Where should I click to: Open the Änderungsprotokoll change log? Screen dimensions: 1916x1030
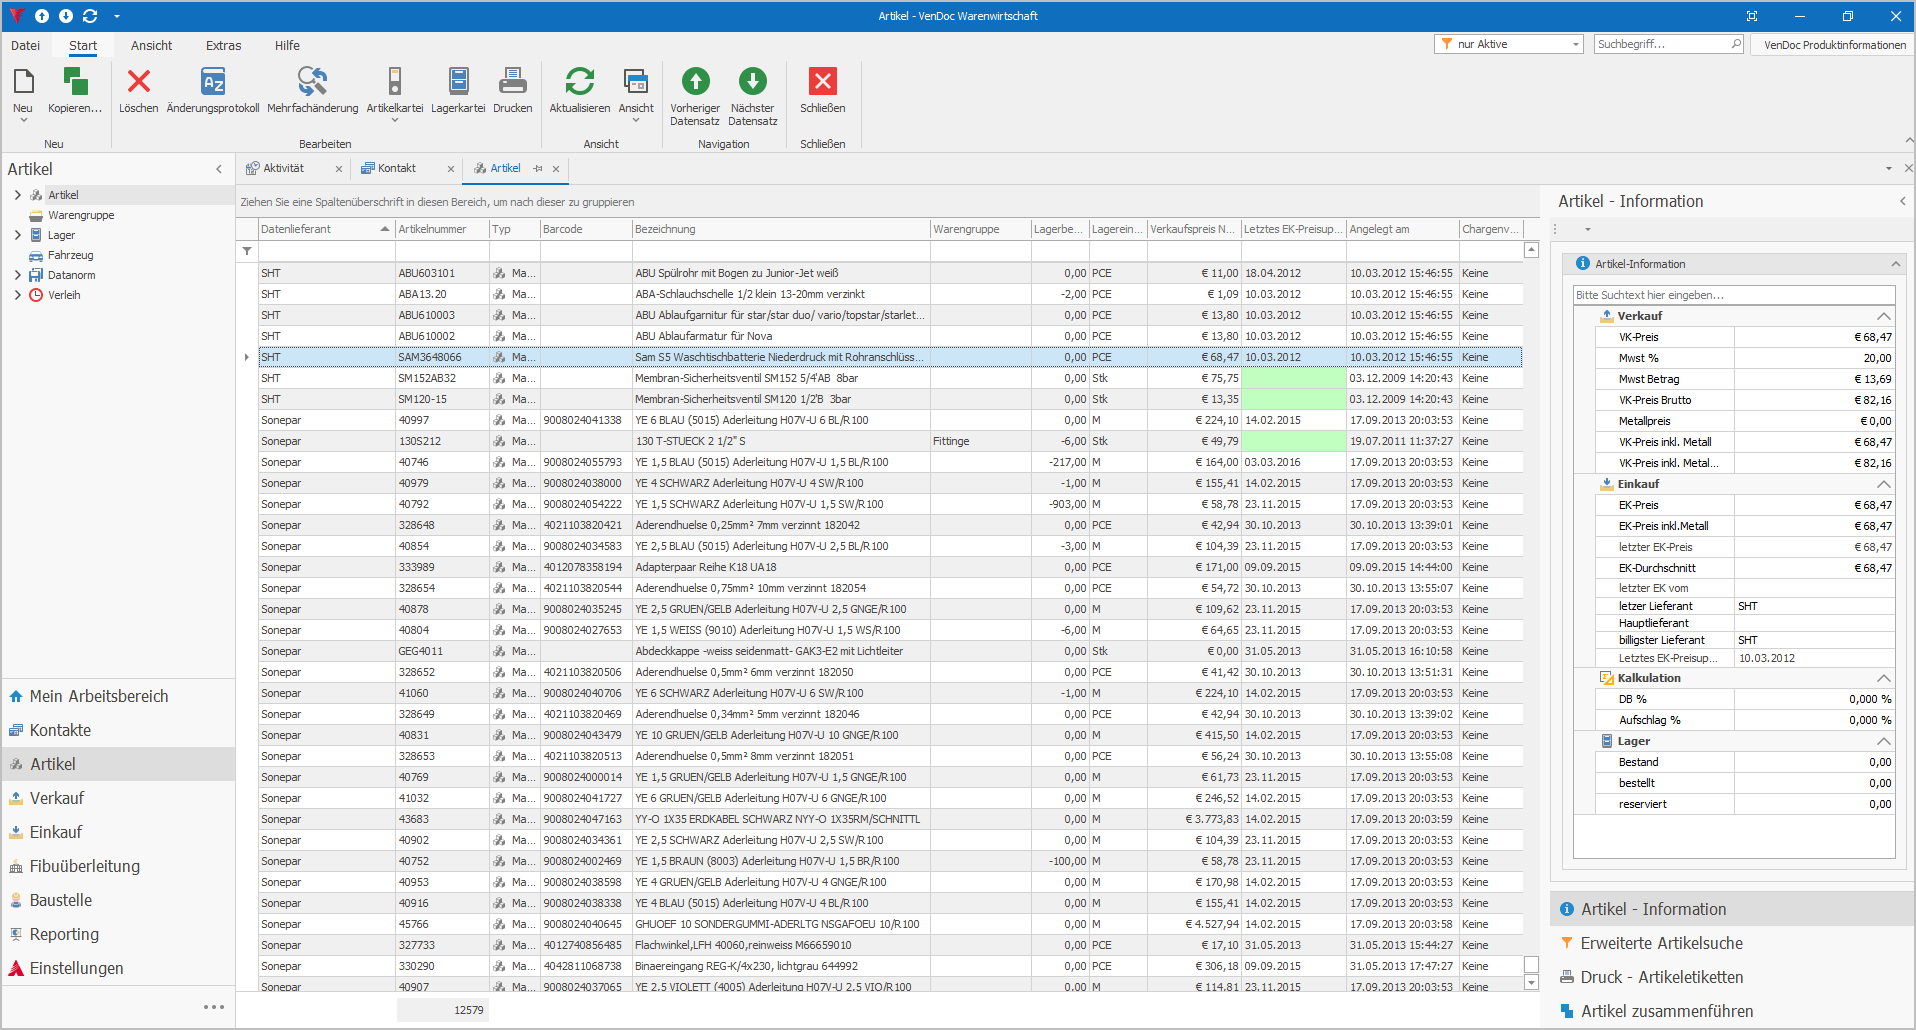(213, 83)
